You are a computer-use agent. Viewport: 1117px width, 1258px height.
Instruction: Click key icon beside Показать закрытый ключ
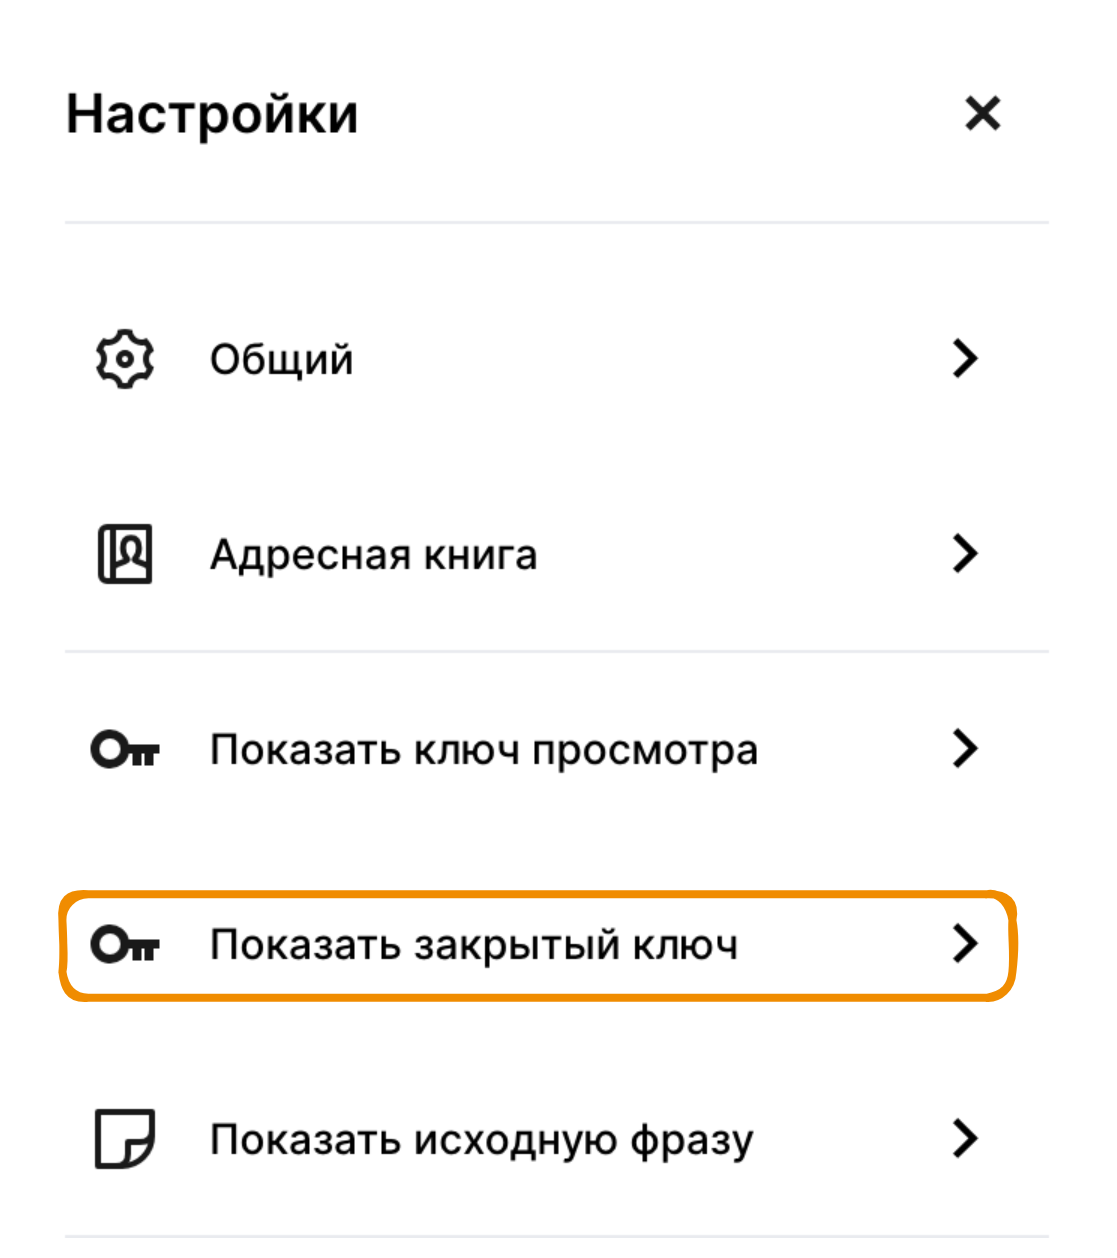point(124,944)
